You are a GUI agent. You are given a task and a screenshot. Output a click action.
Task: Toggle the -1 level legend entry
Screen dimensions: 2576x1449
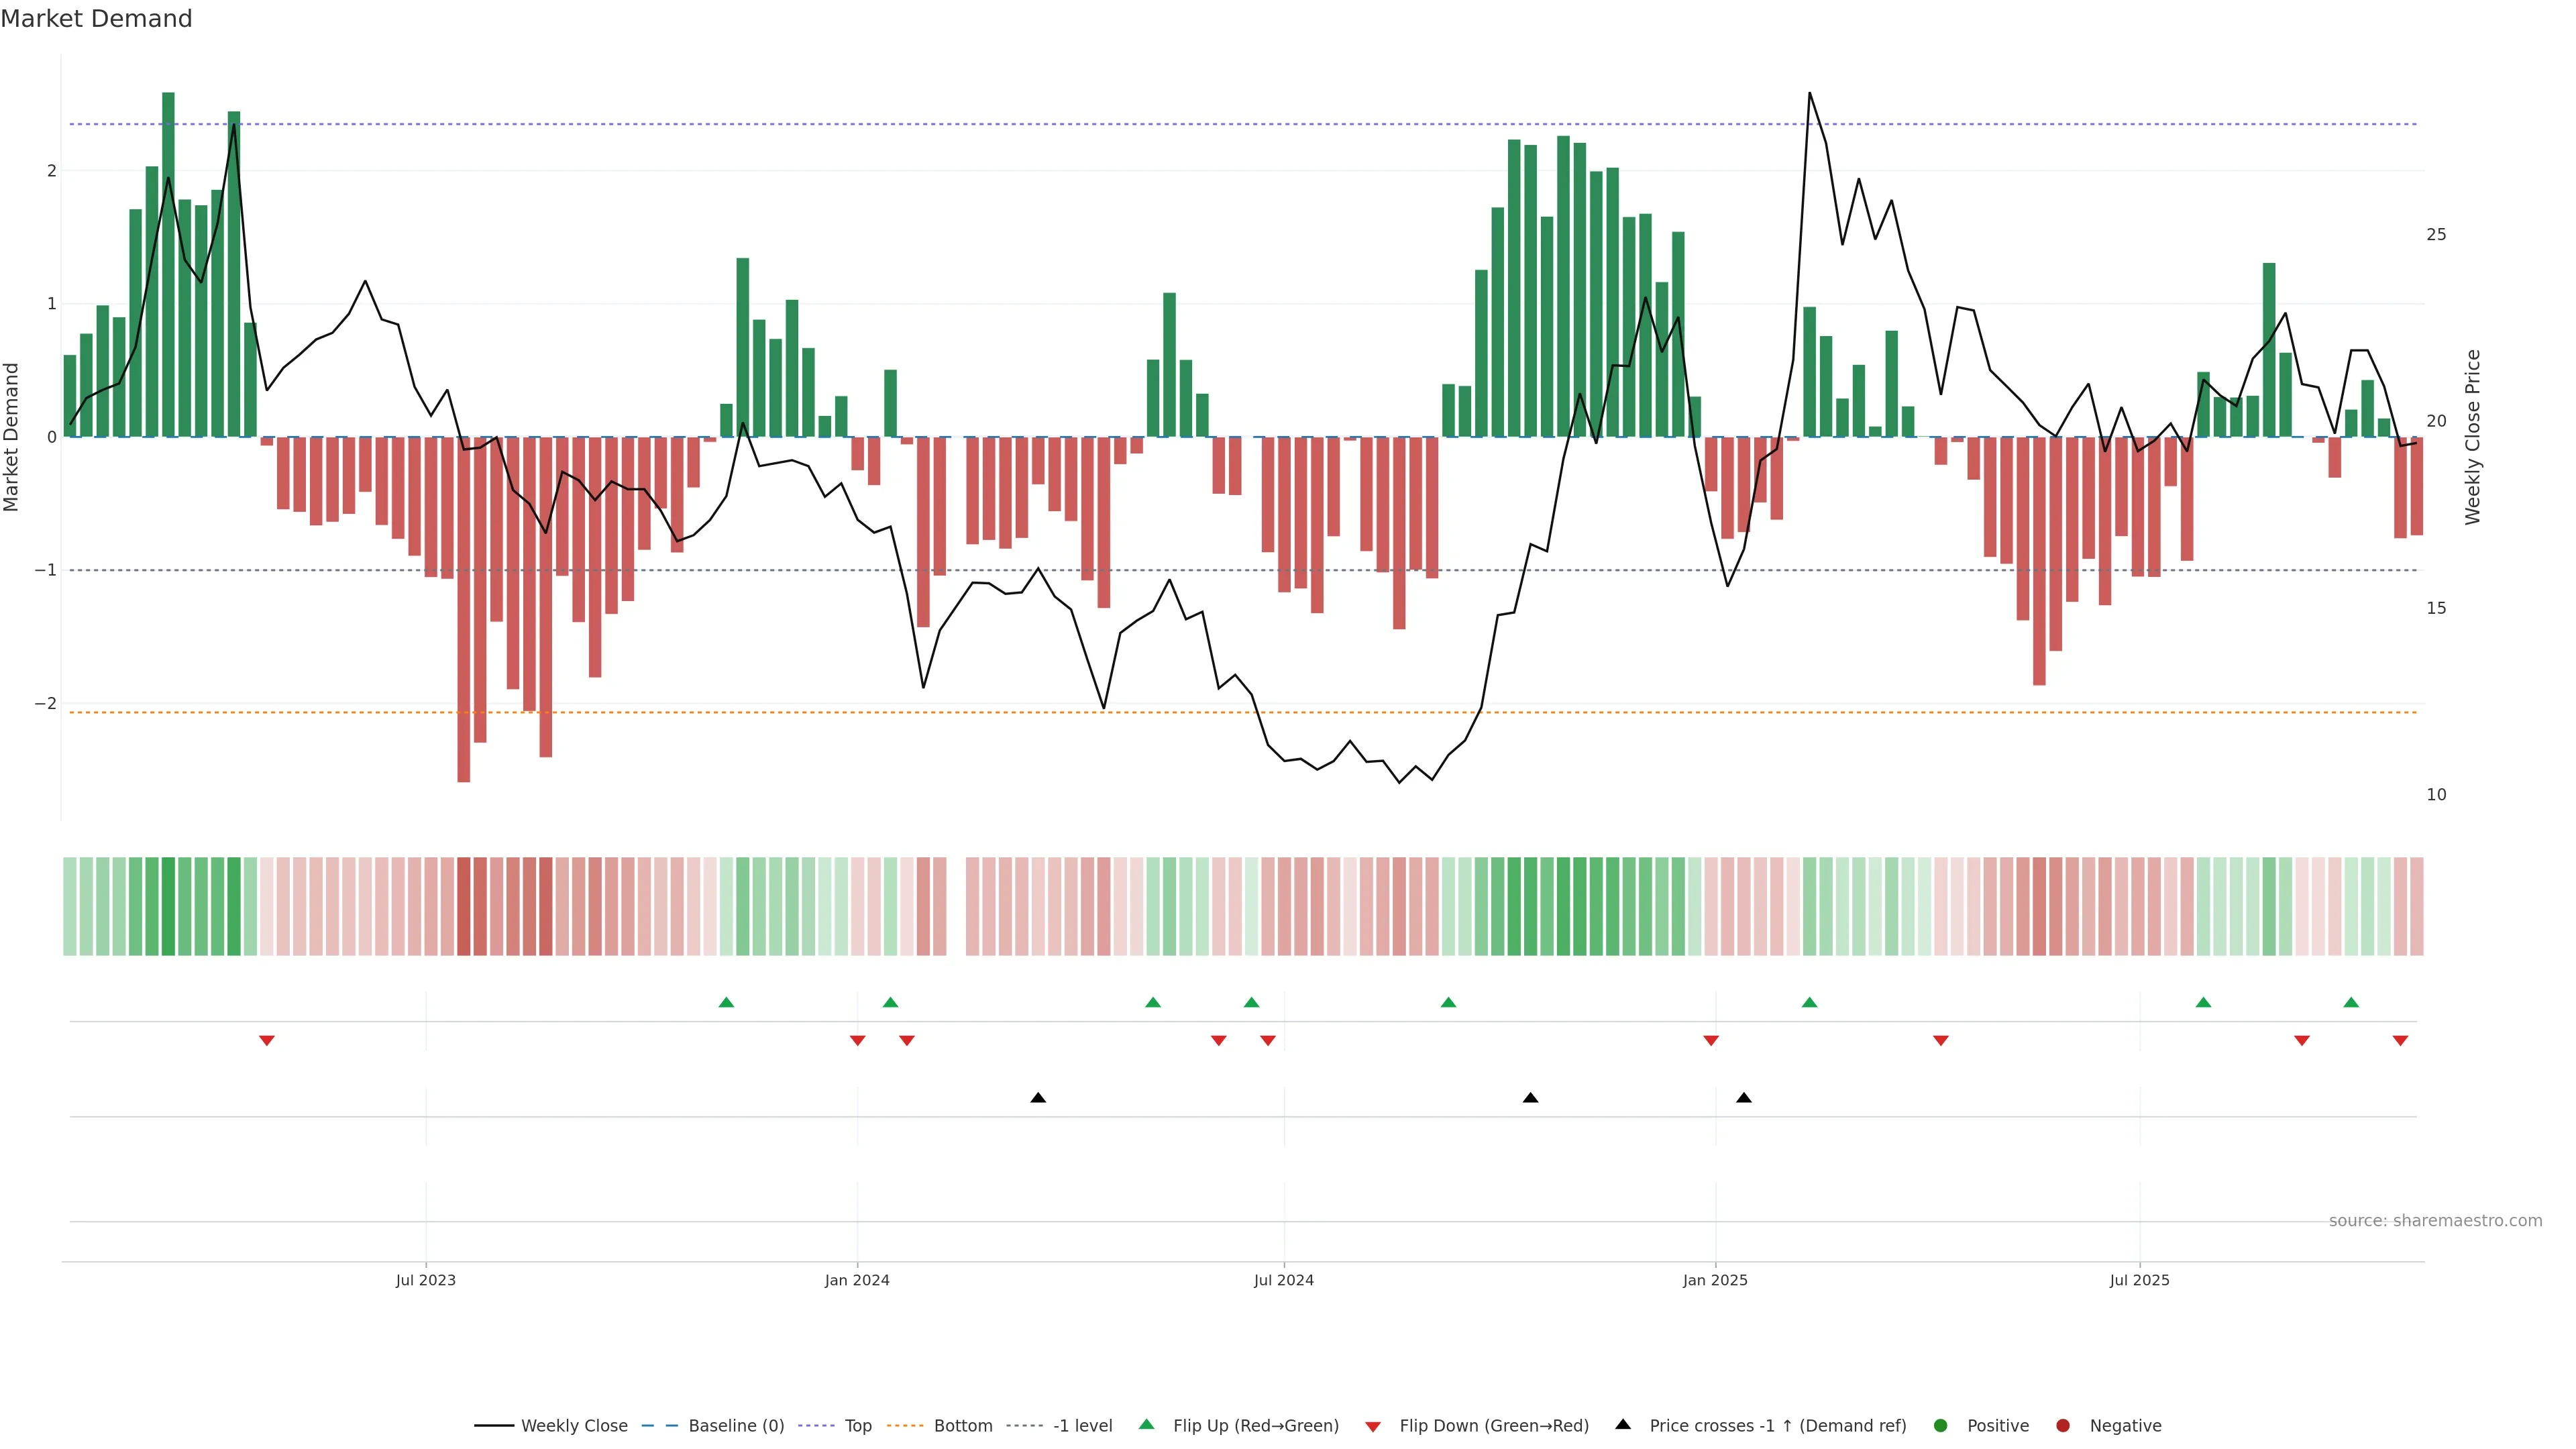coord(1082,1426)
